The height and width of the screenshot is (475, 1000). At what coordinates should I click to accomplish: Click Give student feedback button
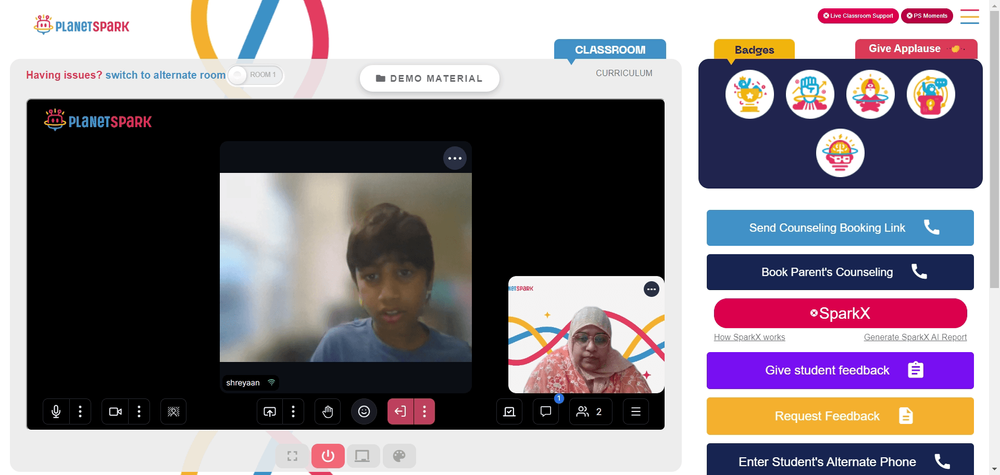coord(840,370)
